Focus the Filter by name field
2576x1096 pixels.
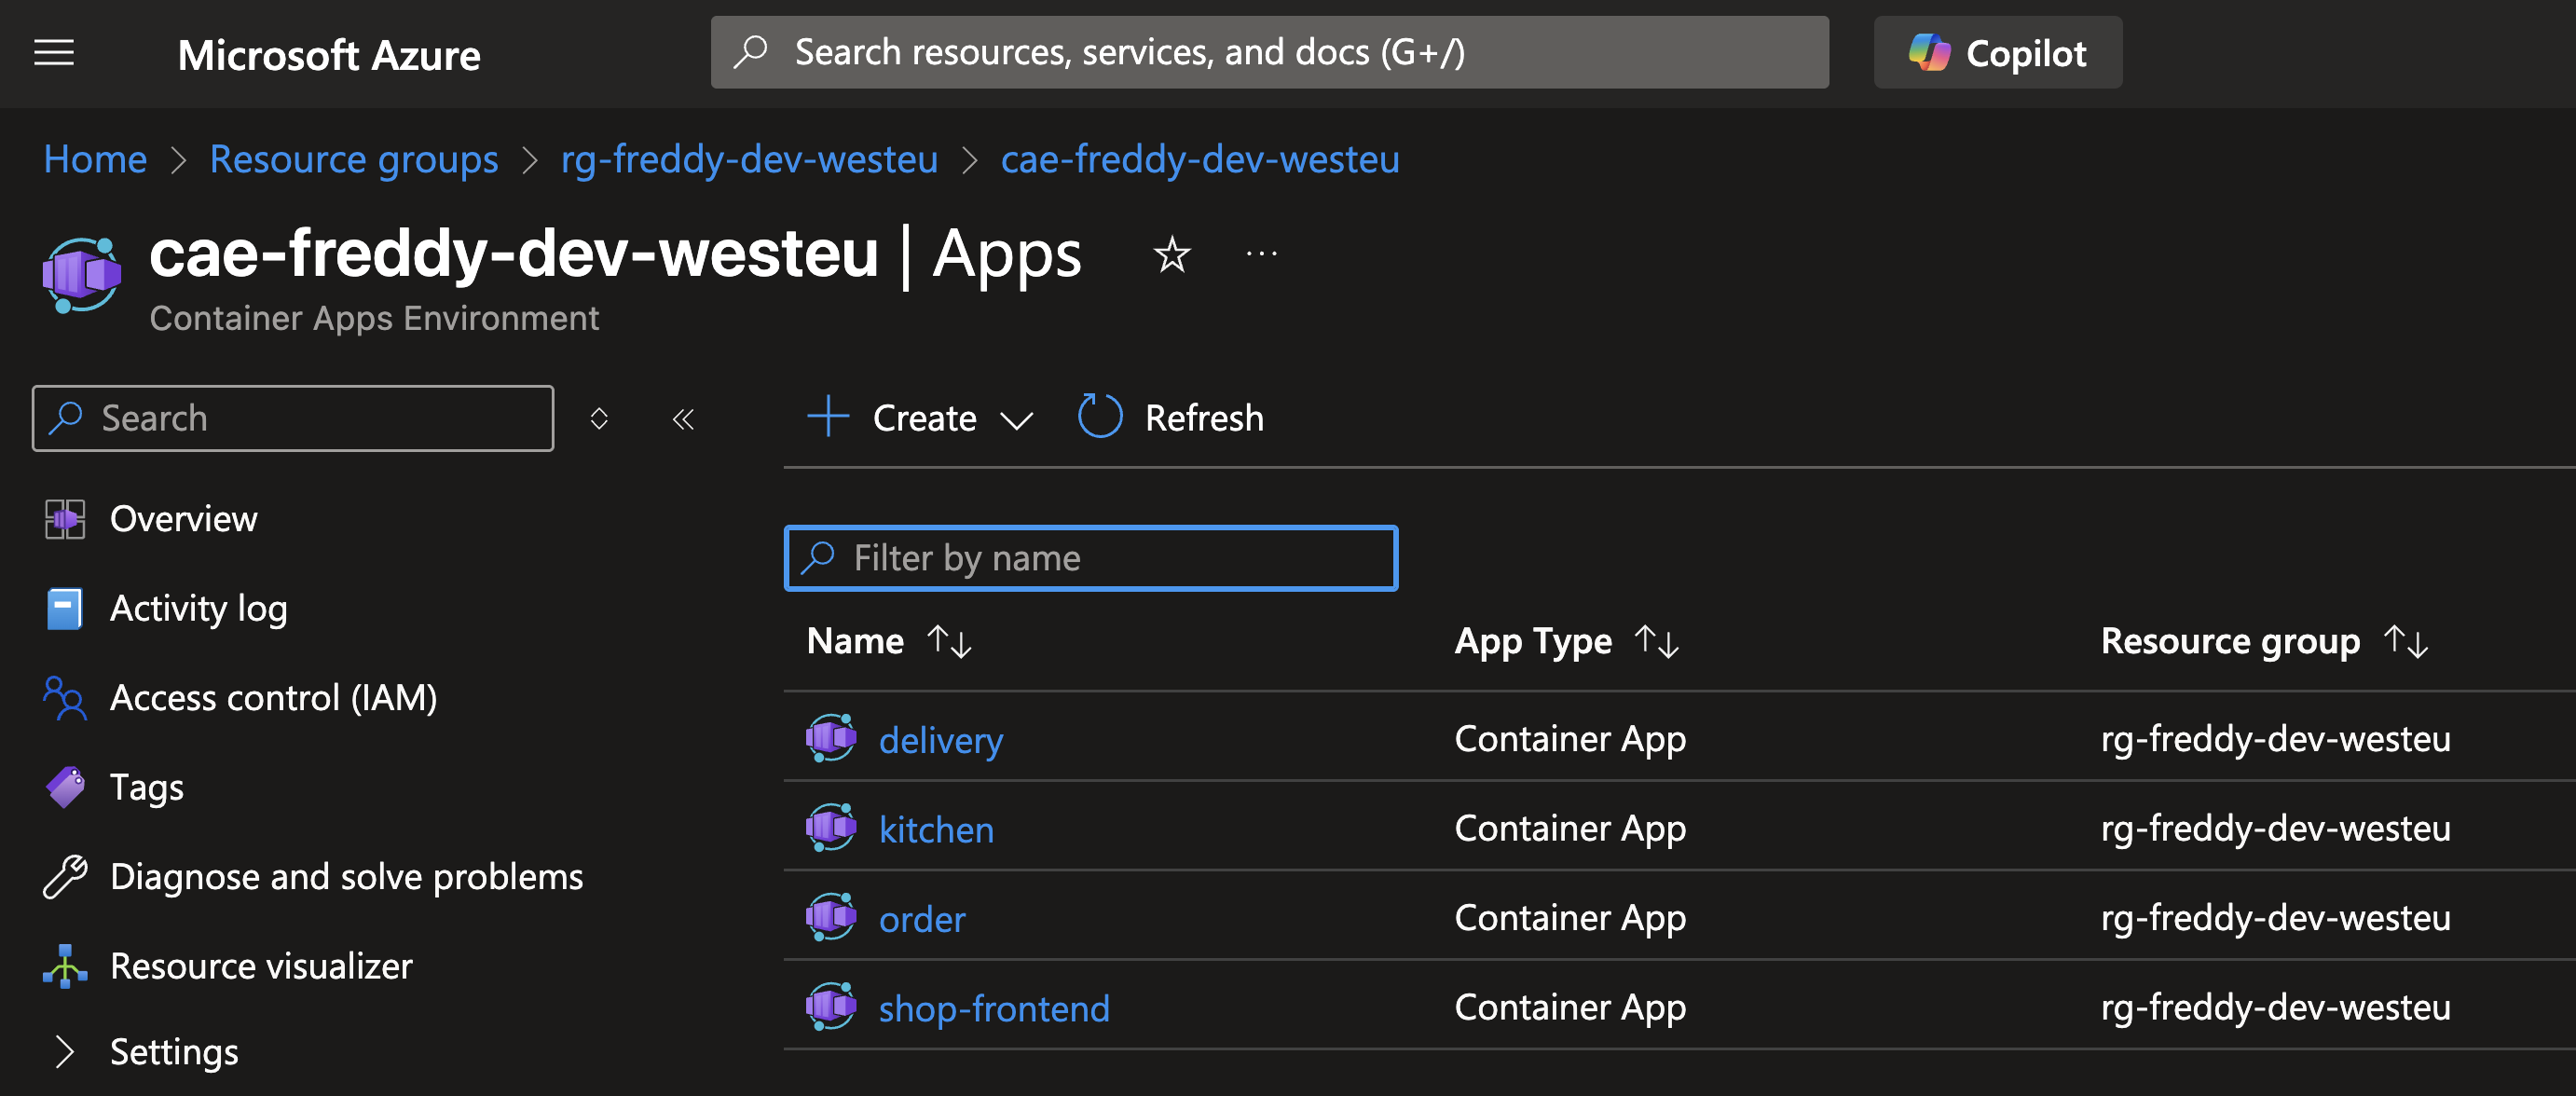pyautogui.click(x=1091, y=558)
